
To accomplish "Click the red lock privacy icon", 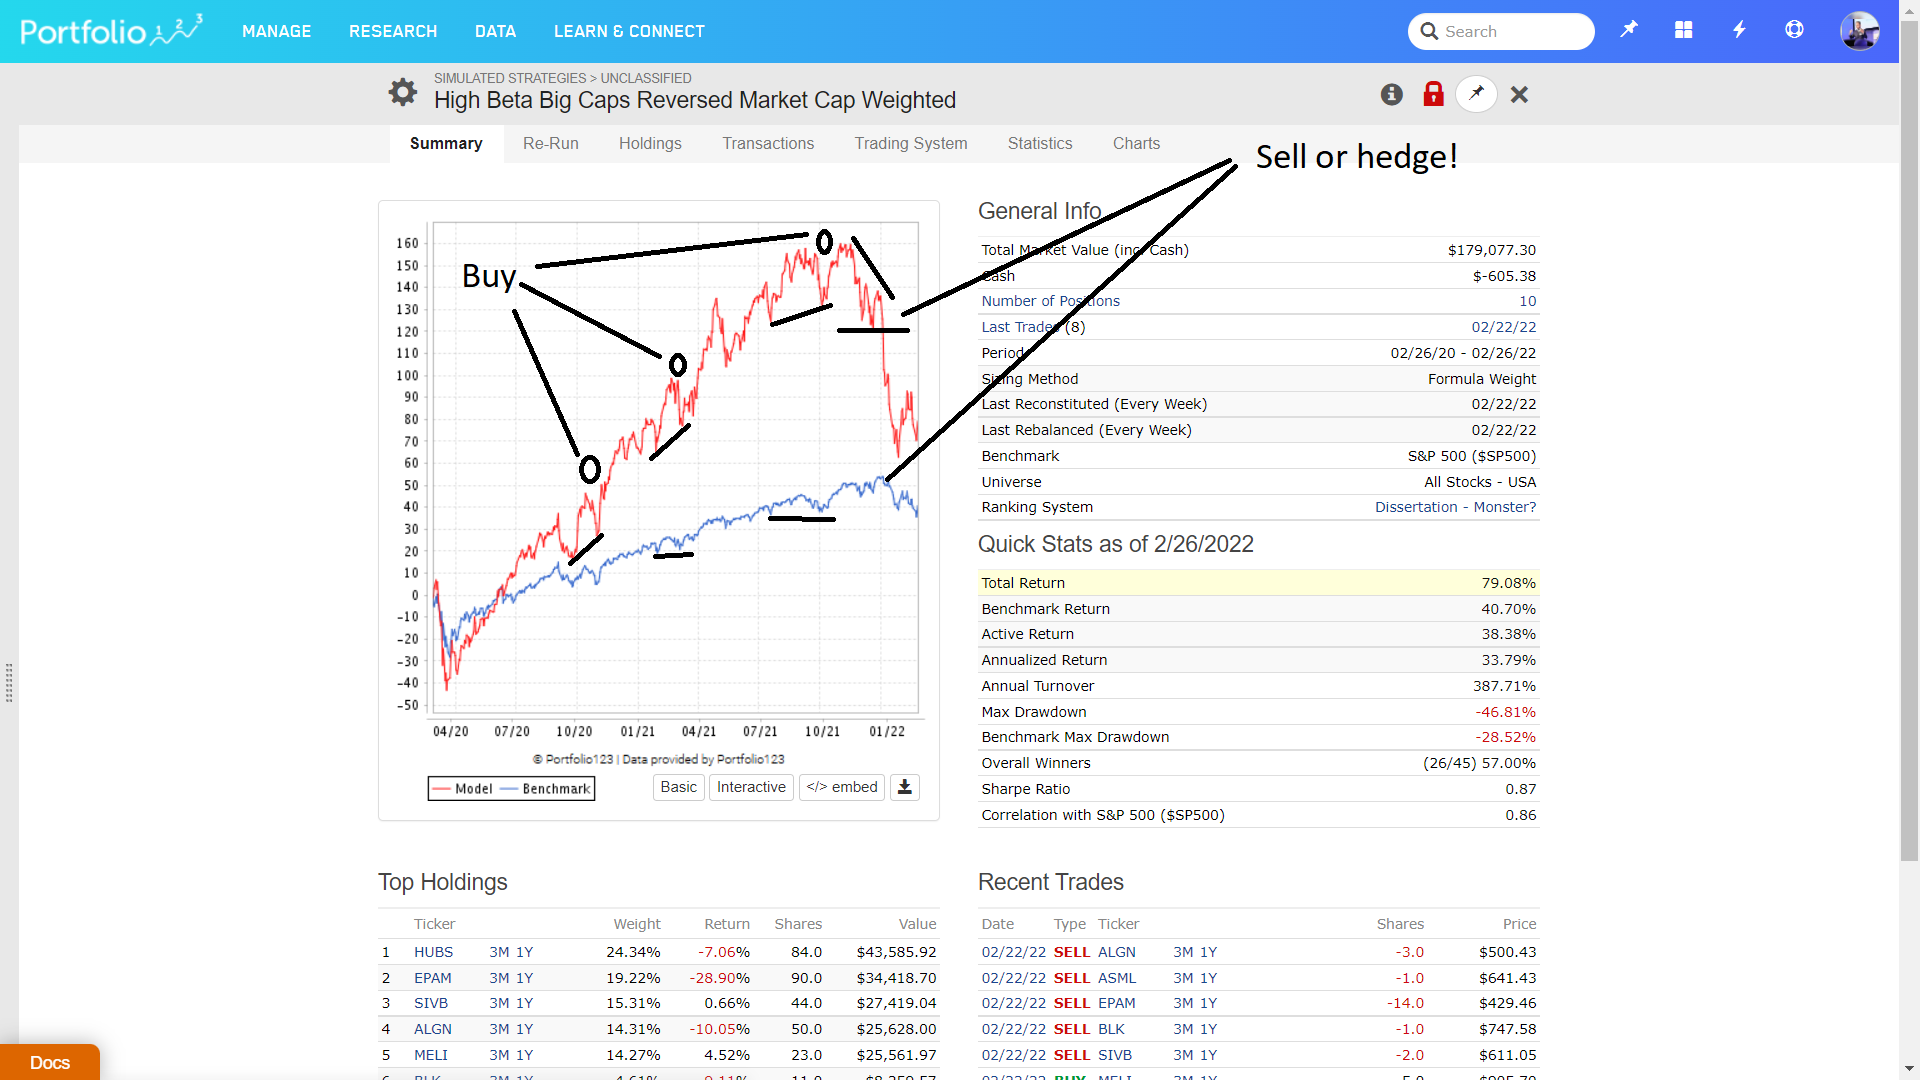I will (1433, 94).
